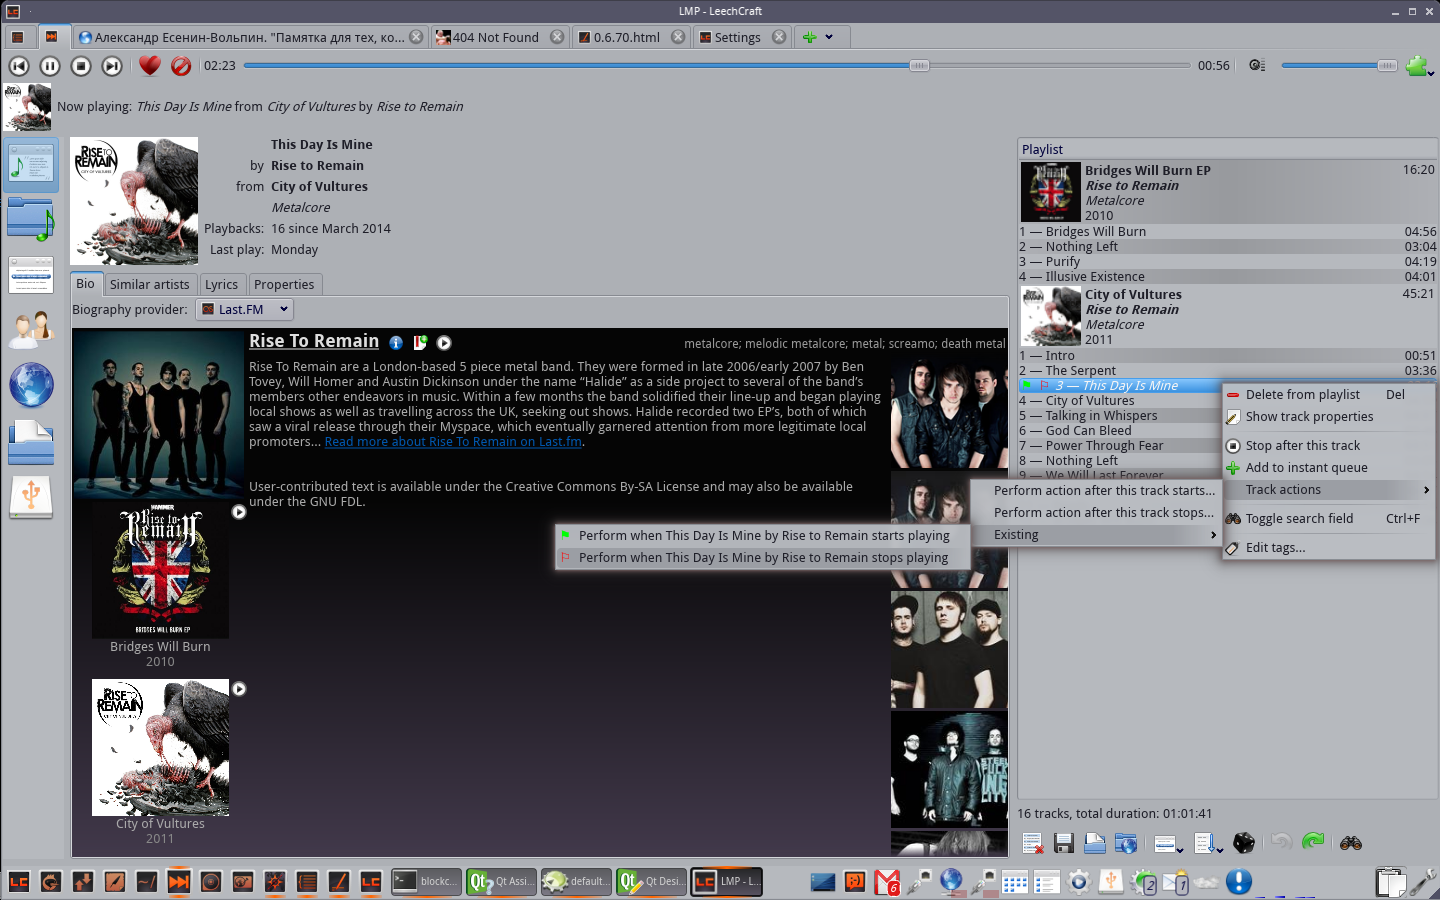Expand the Existing submenu

[1095, 535]
